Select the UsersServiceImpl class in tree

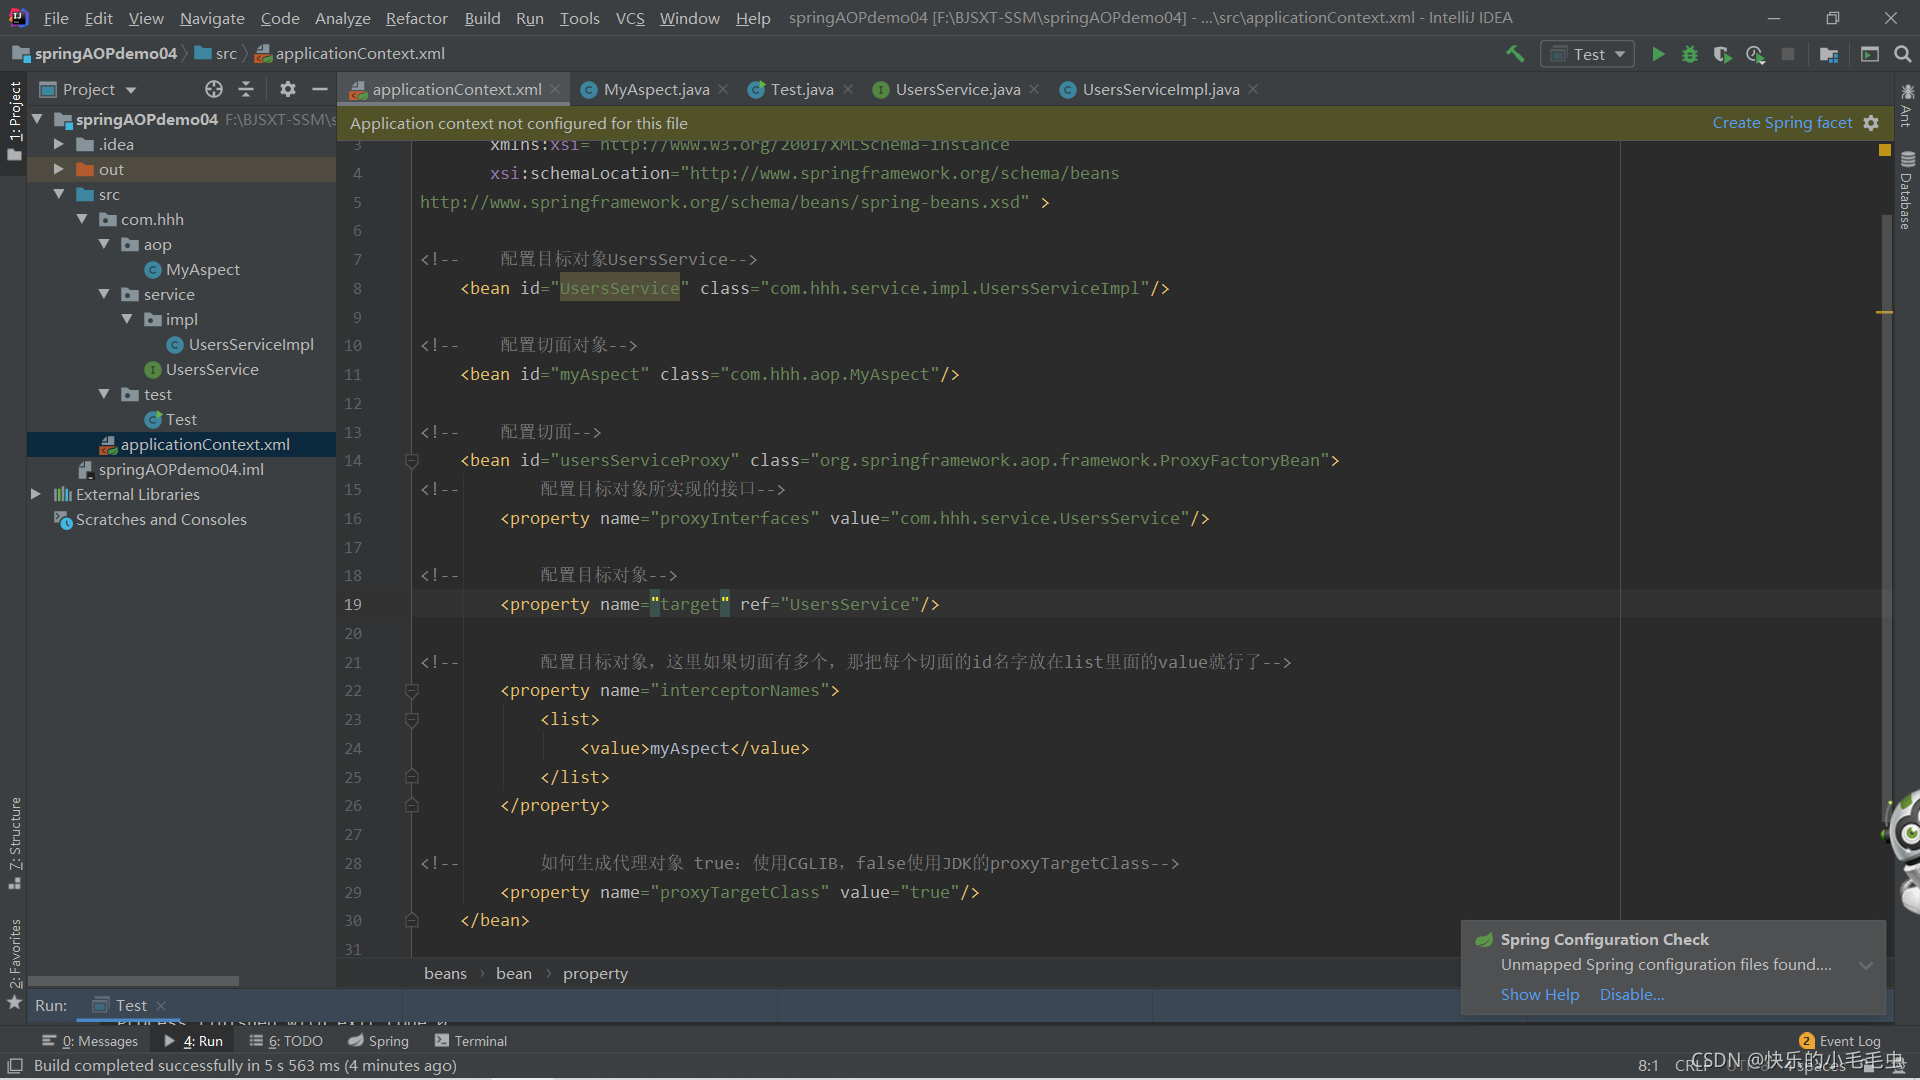pos(251,344)
